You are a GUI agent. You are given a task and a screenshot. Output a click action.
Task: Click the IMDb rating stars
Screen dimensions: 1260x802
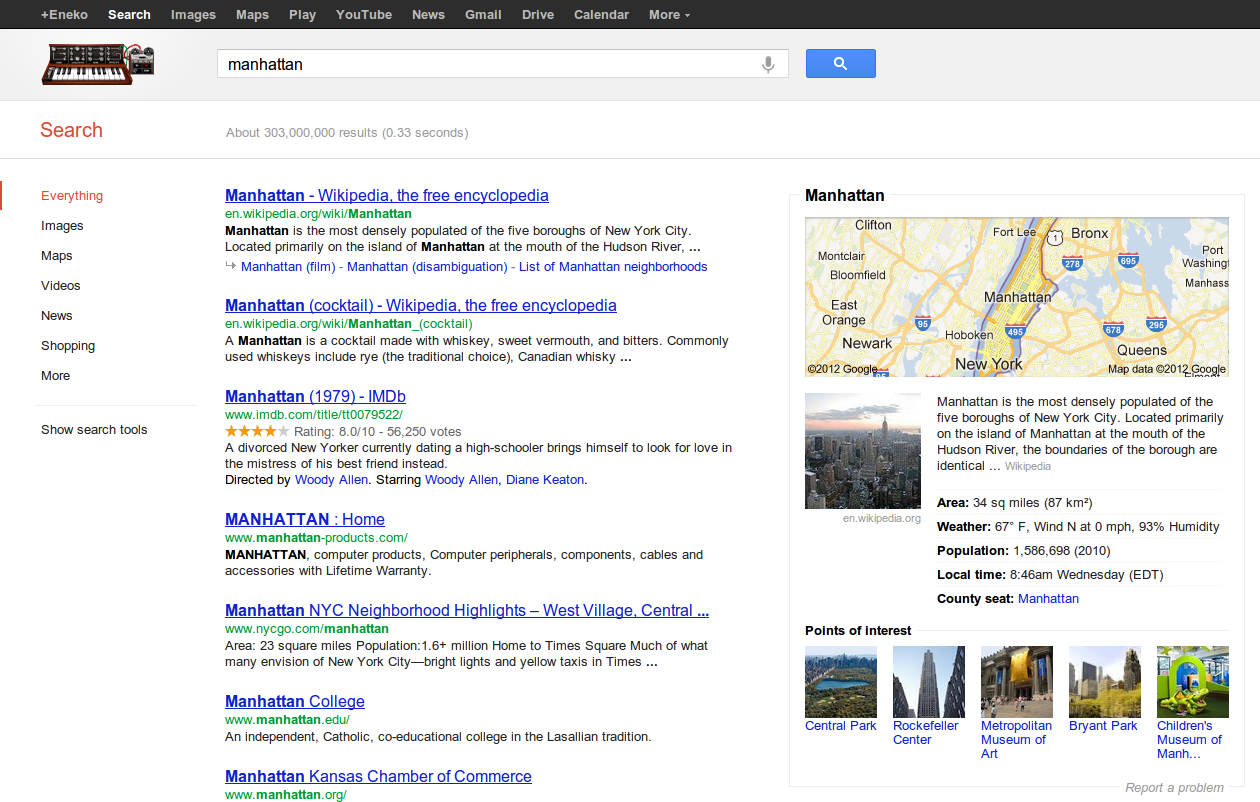pos(257,432)
